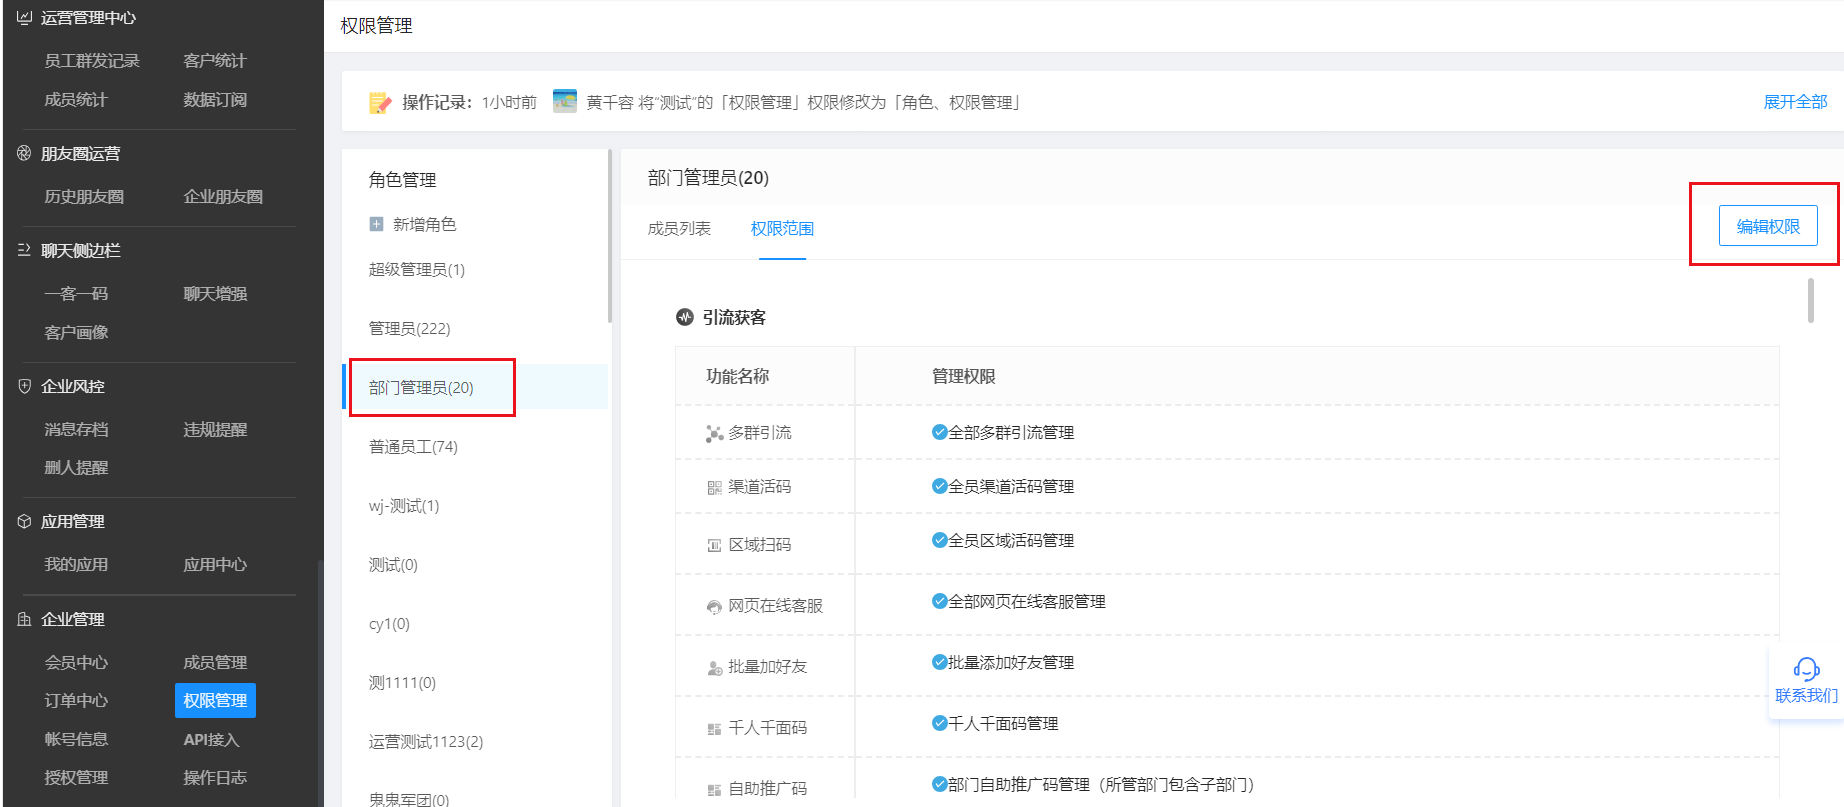Image resolution: width=1844 pixels, height=807 pixels.
Task: Click the 运营管理中心 chart icon
Action: pos(24,17)
